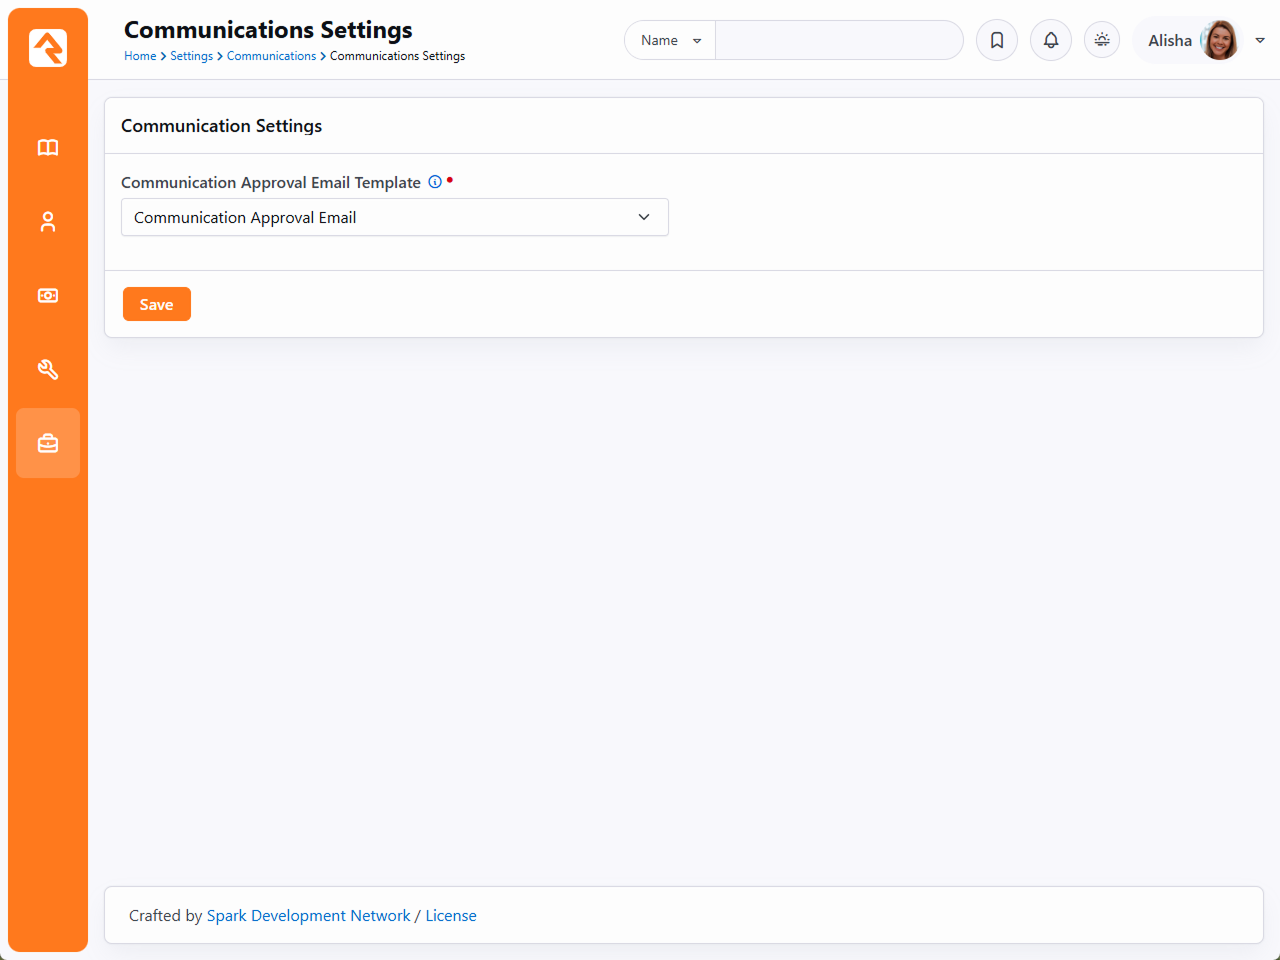Open the License link in the footer
Viewport: 1280px width, 960px height.
pyautogui.click(x=451, y=916)
